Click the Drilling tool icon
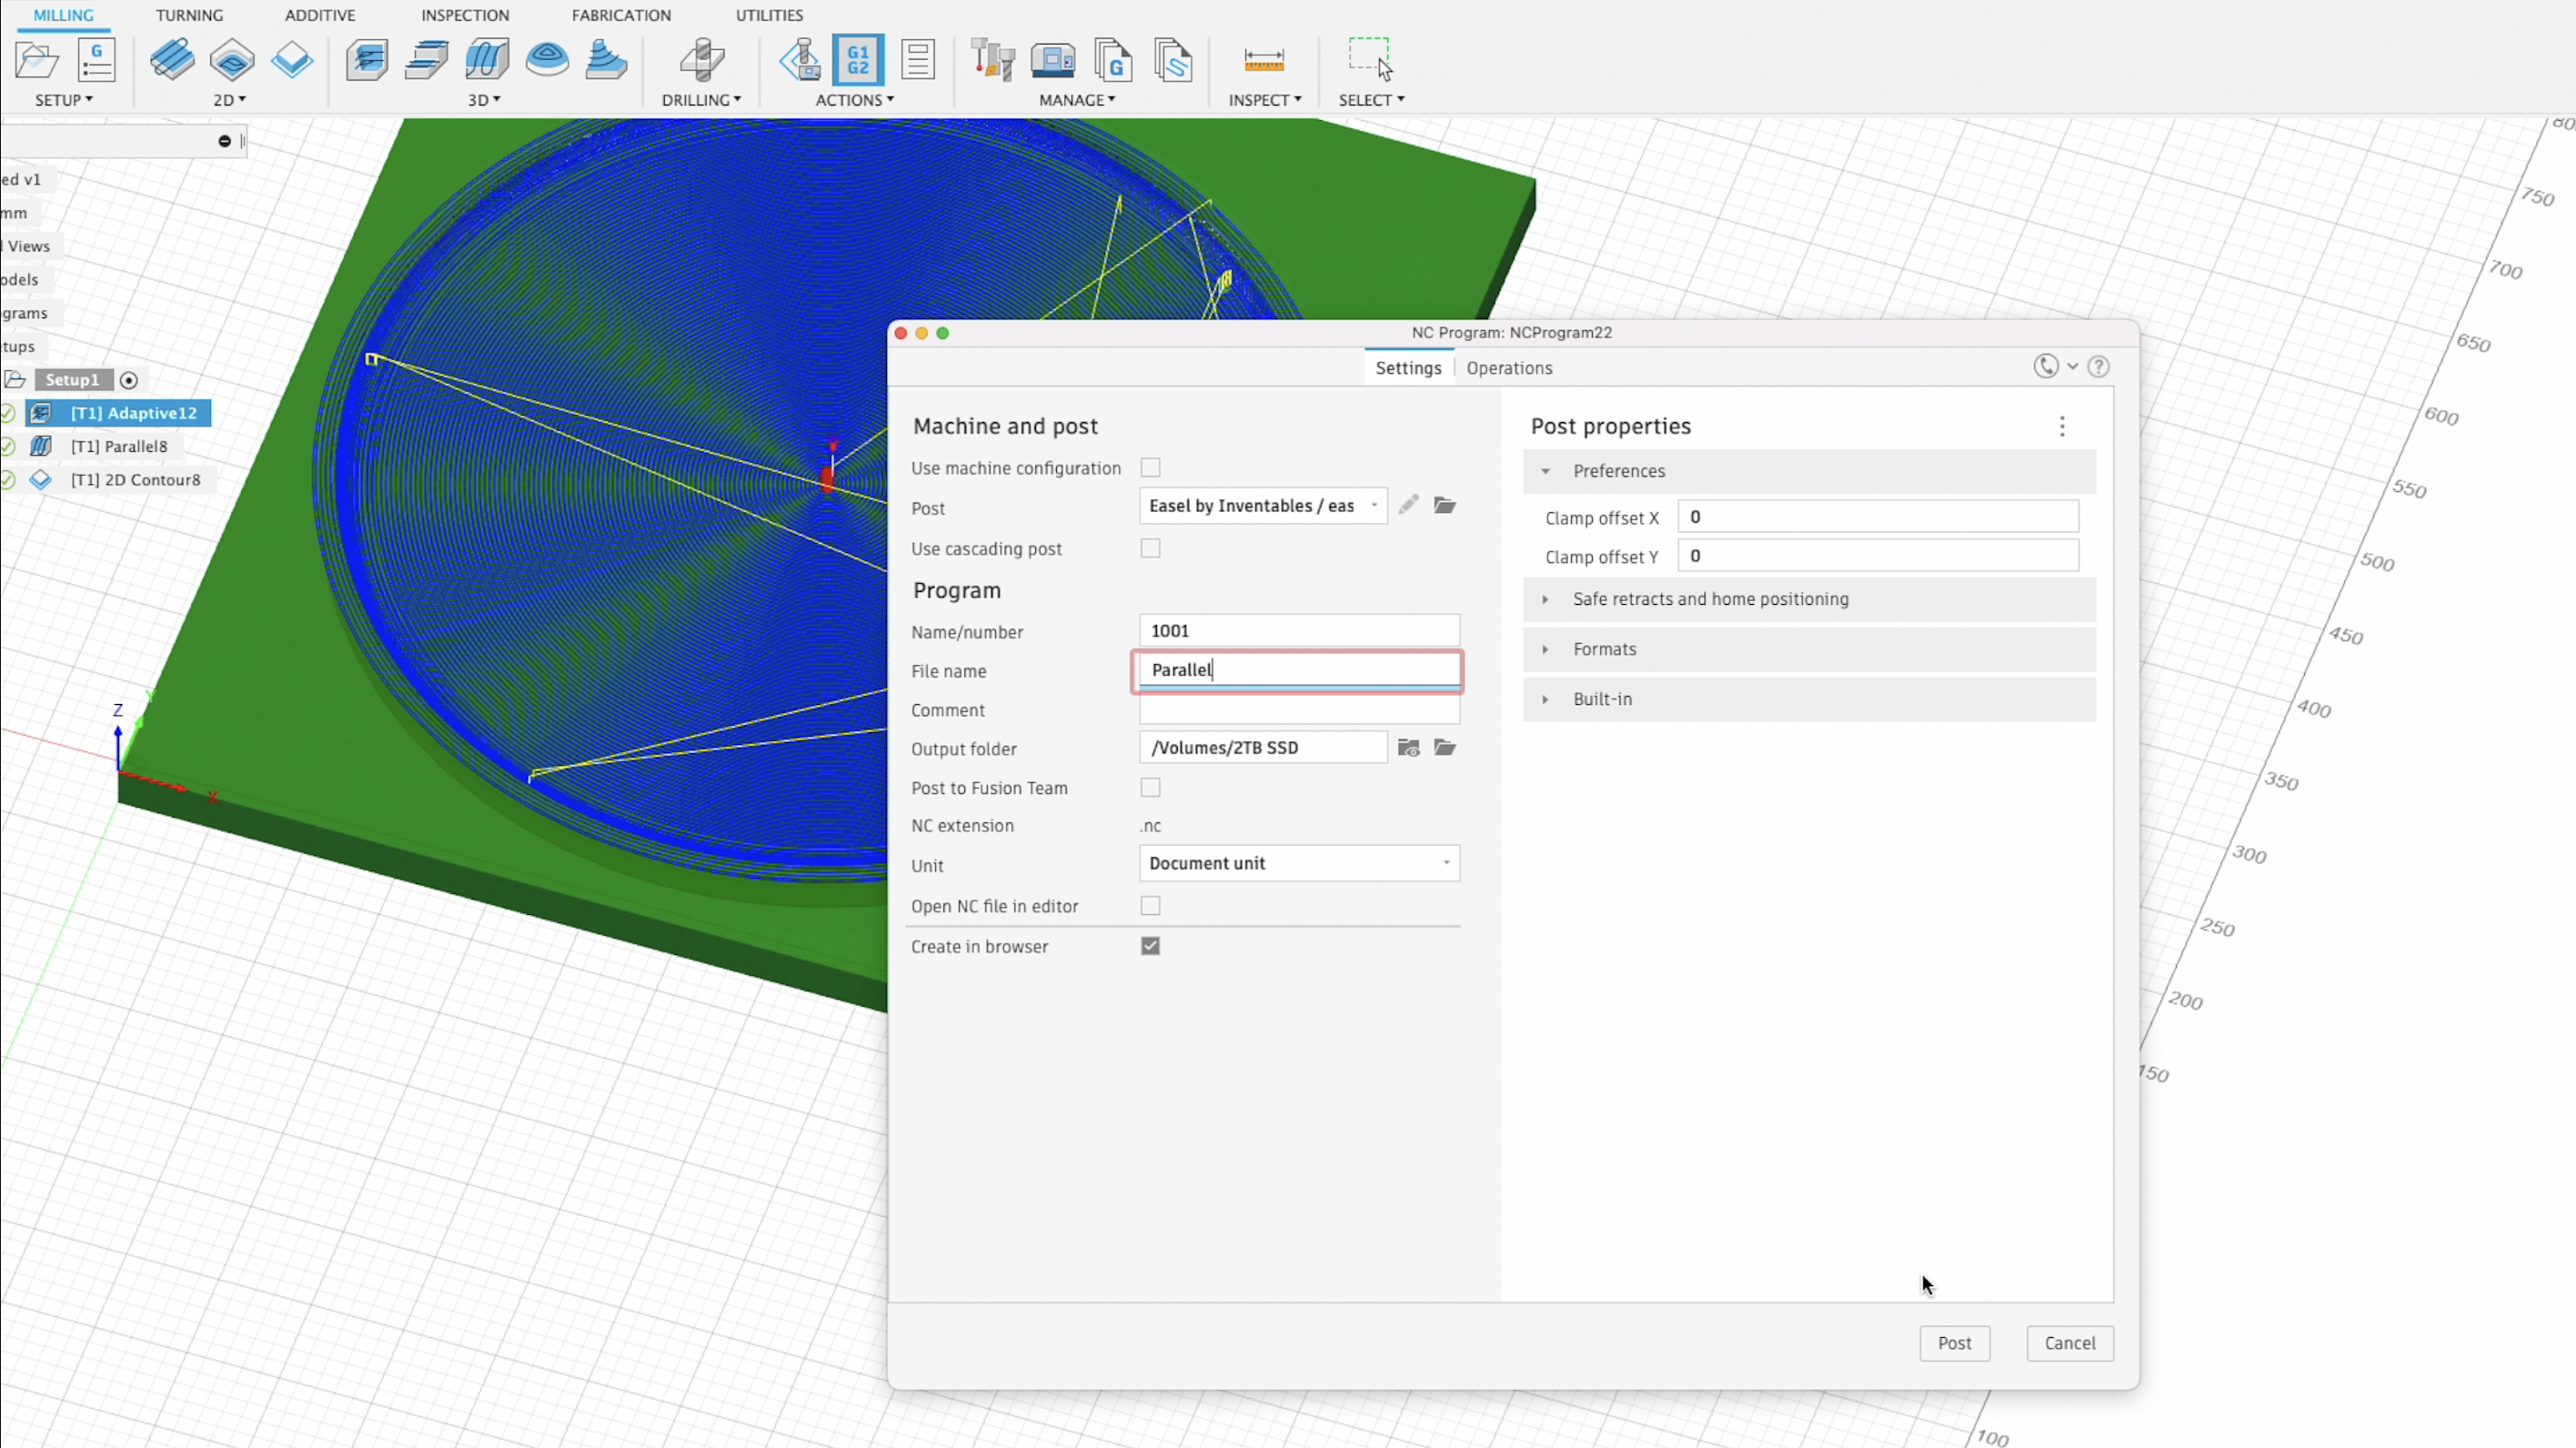 [701, 60]
